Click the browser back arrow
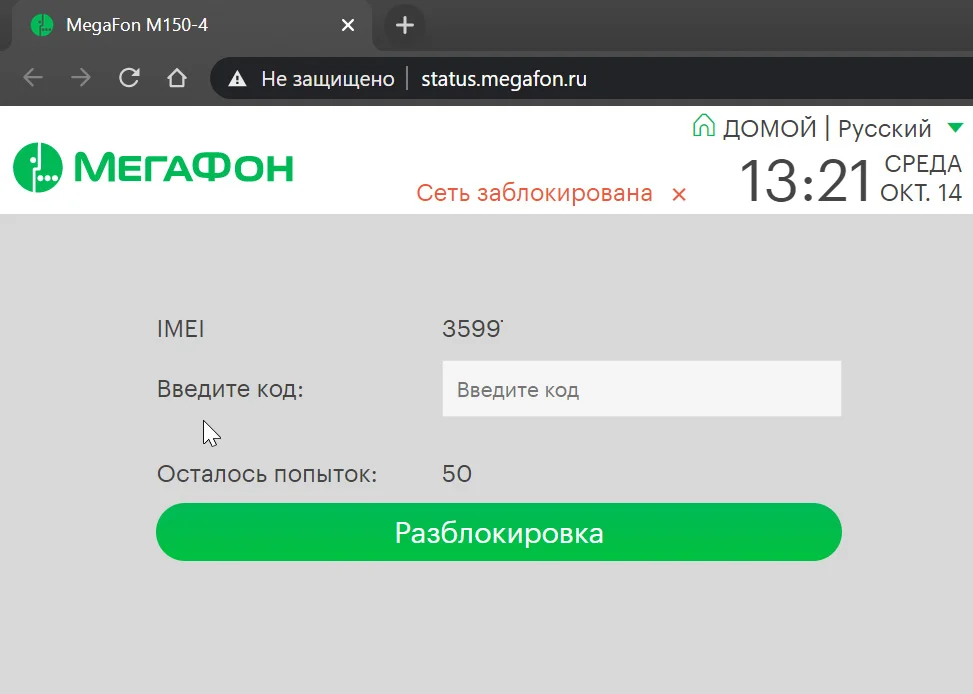Image resolution: width=973 pixels, height=694 pixels. [x=33, y=78]
